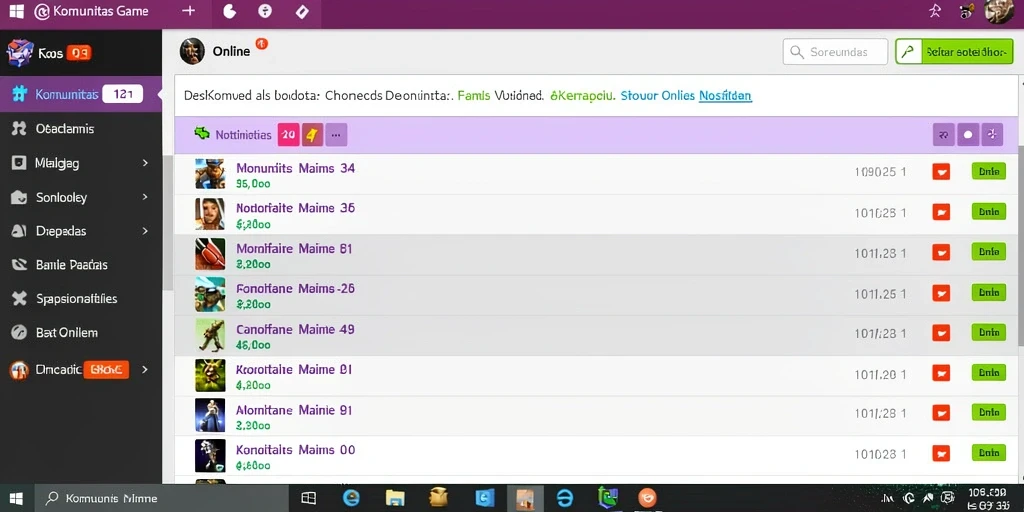
Task: Open Otaclannis in the sidebar
Action: [x=65, y=129]
